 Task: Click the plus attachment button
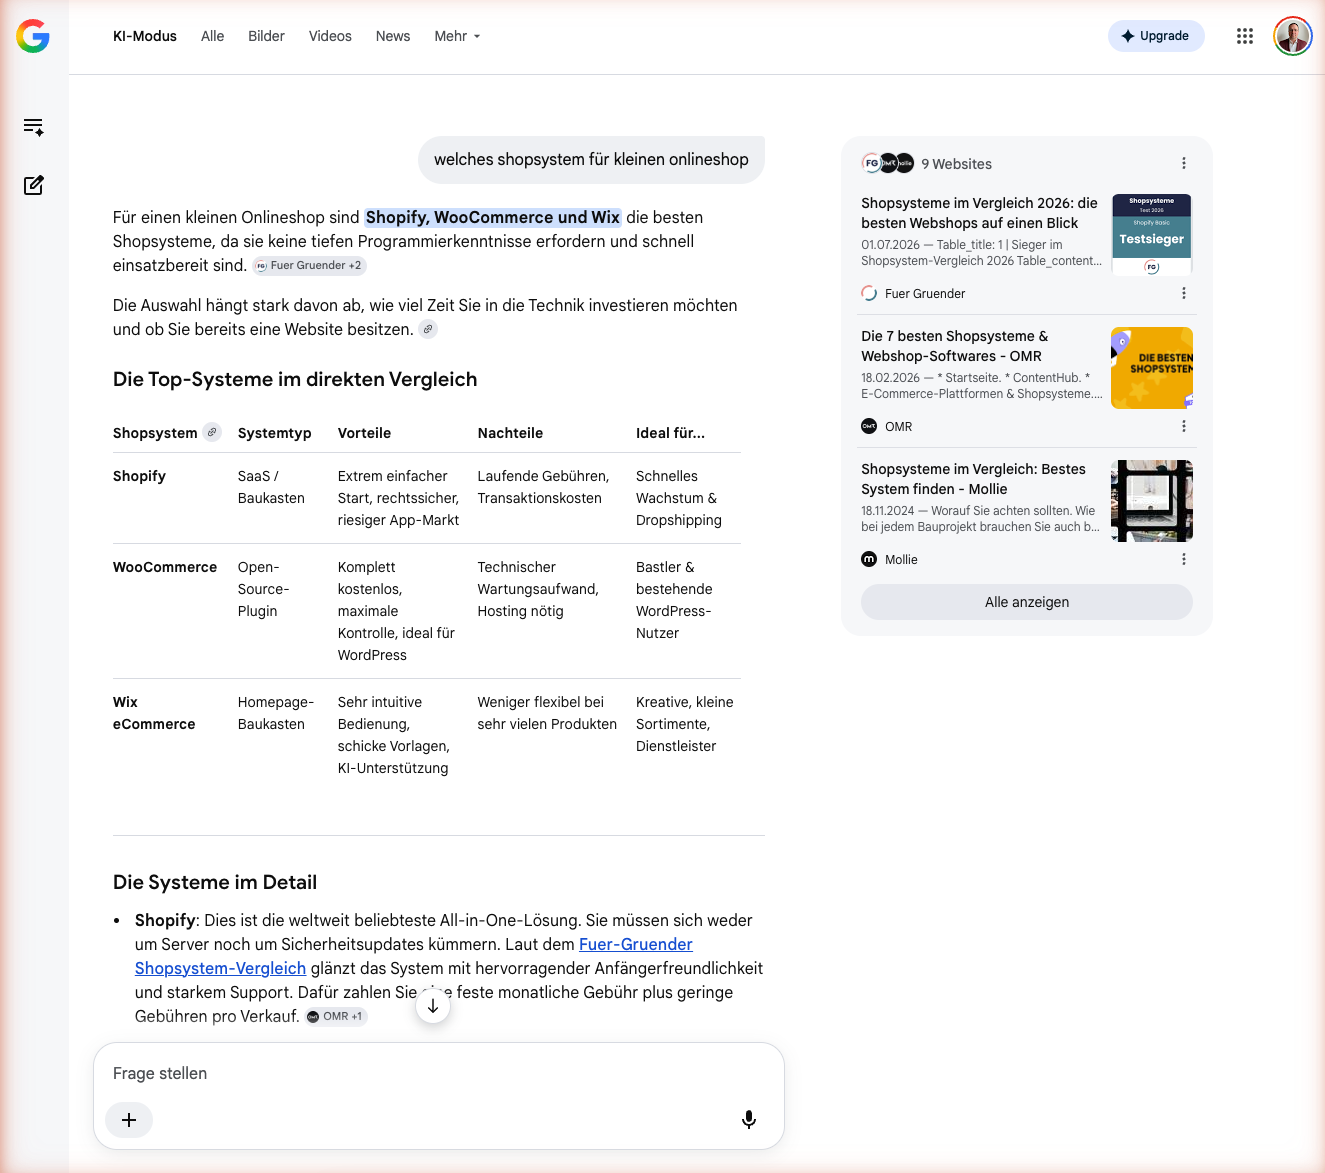129,1120
